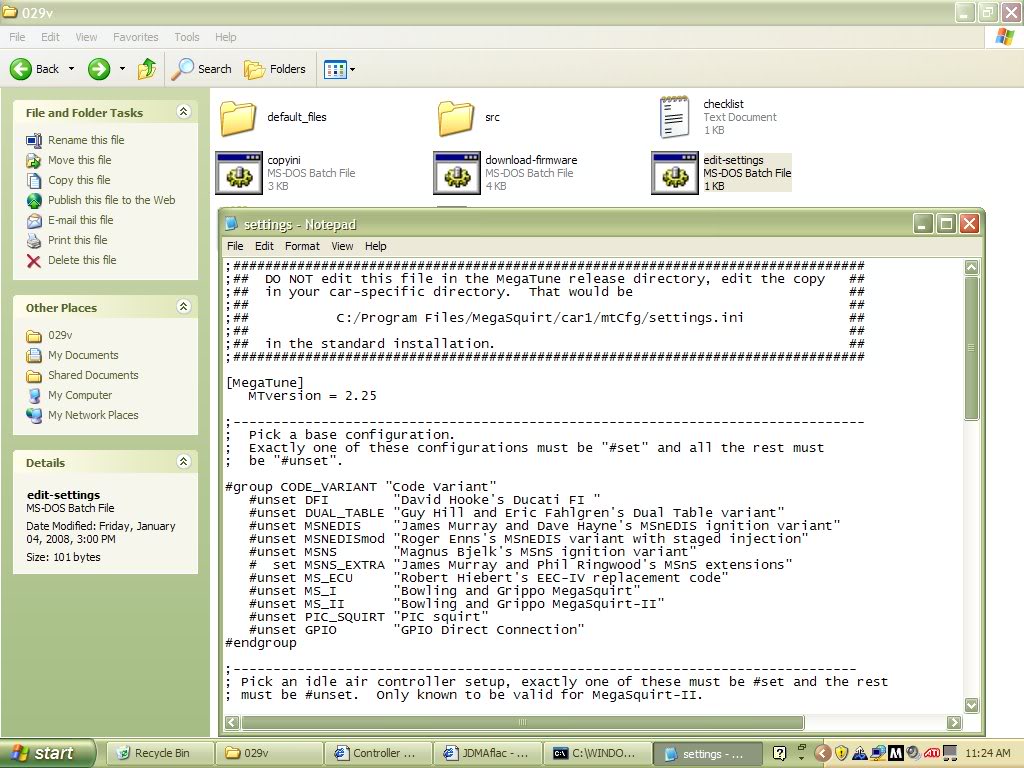The width and height of the screenshot is (1024, 768).
Task: Click the volume speaker icon in the tray
Action: tap(913, 752)
